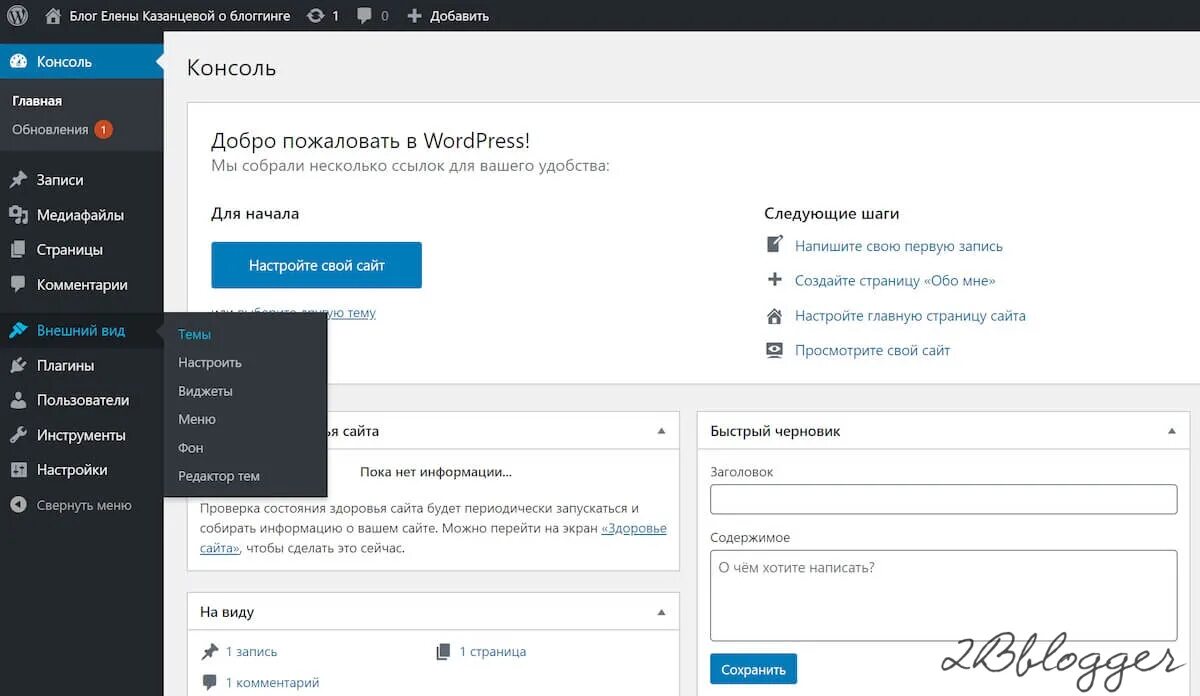Open the '1 страница' link
Viewport: 1200px width, 696px height.
[x=493, y=652]
